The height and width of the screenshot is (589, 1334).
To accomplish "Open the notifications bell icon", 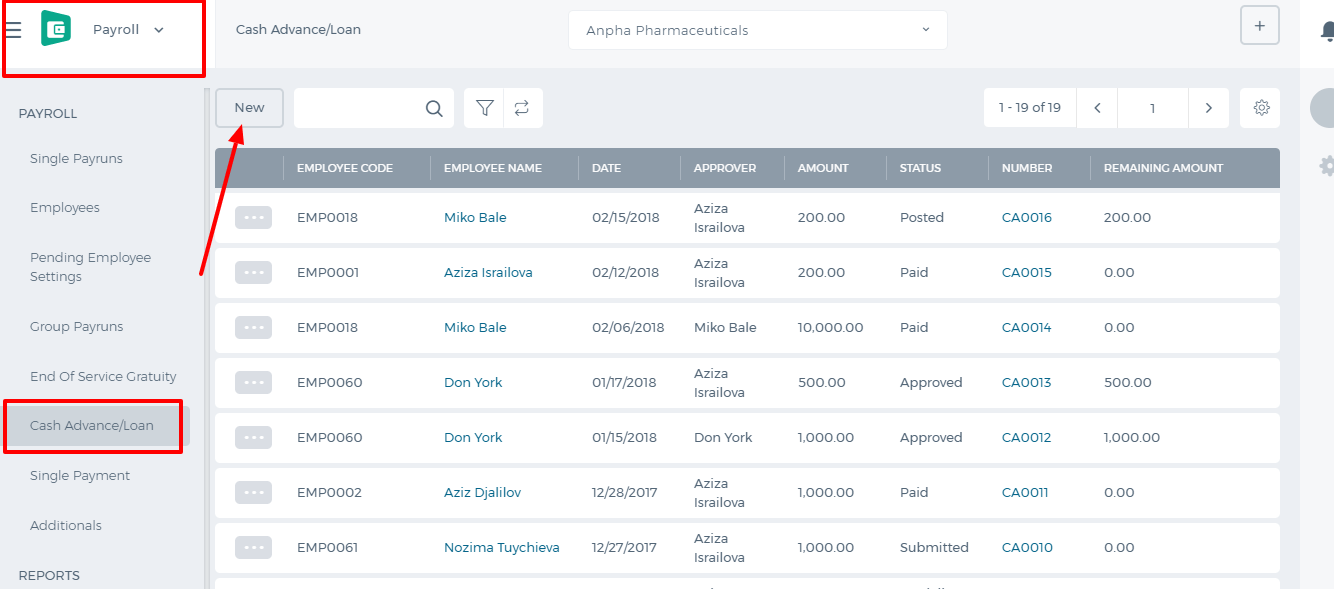I will (x=1327, y=31).
